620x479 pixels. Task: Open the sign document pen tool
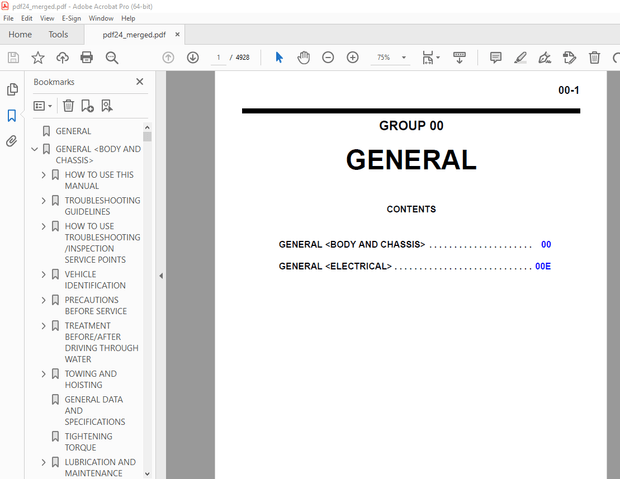[x=544, y=58]
